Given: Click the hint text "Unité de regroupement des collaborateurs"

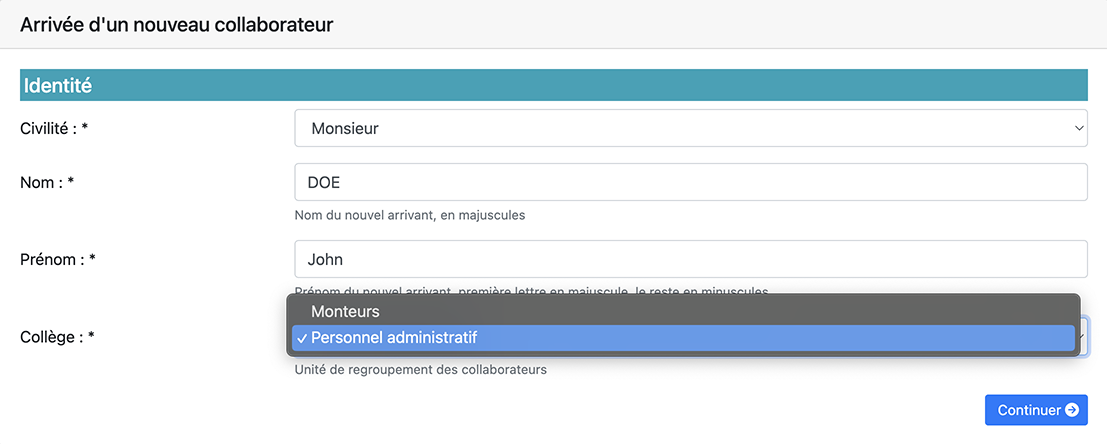Looking at the screenshot, I should pos(420,370).
